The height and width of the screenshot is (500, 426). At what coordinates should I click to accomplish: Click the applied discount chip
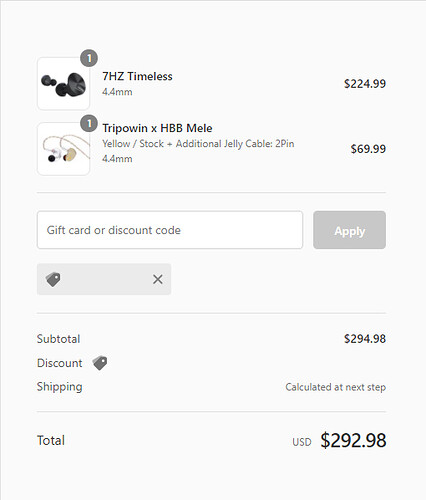(x=104, y=279)
